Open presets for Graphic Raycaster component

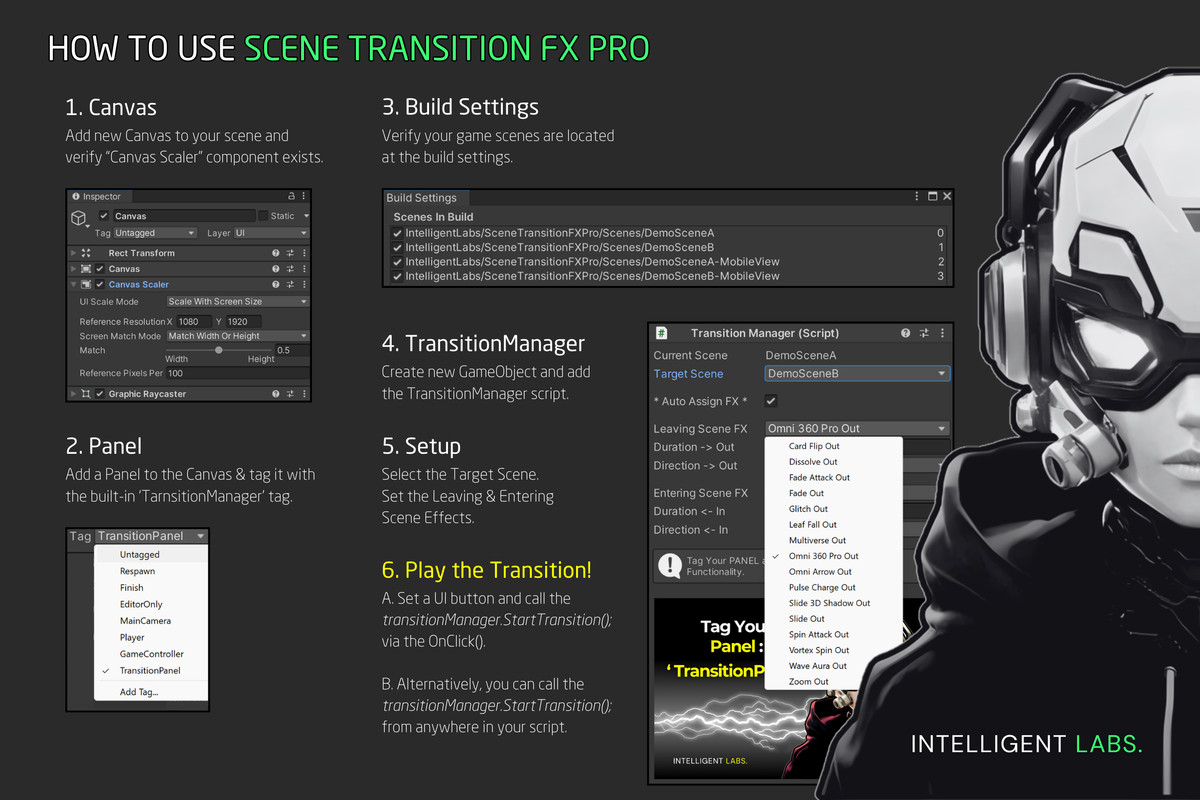pos(290,394)
